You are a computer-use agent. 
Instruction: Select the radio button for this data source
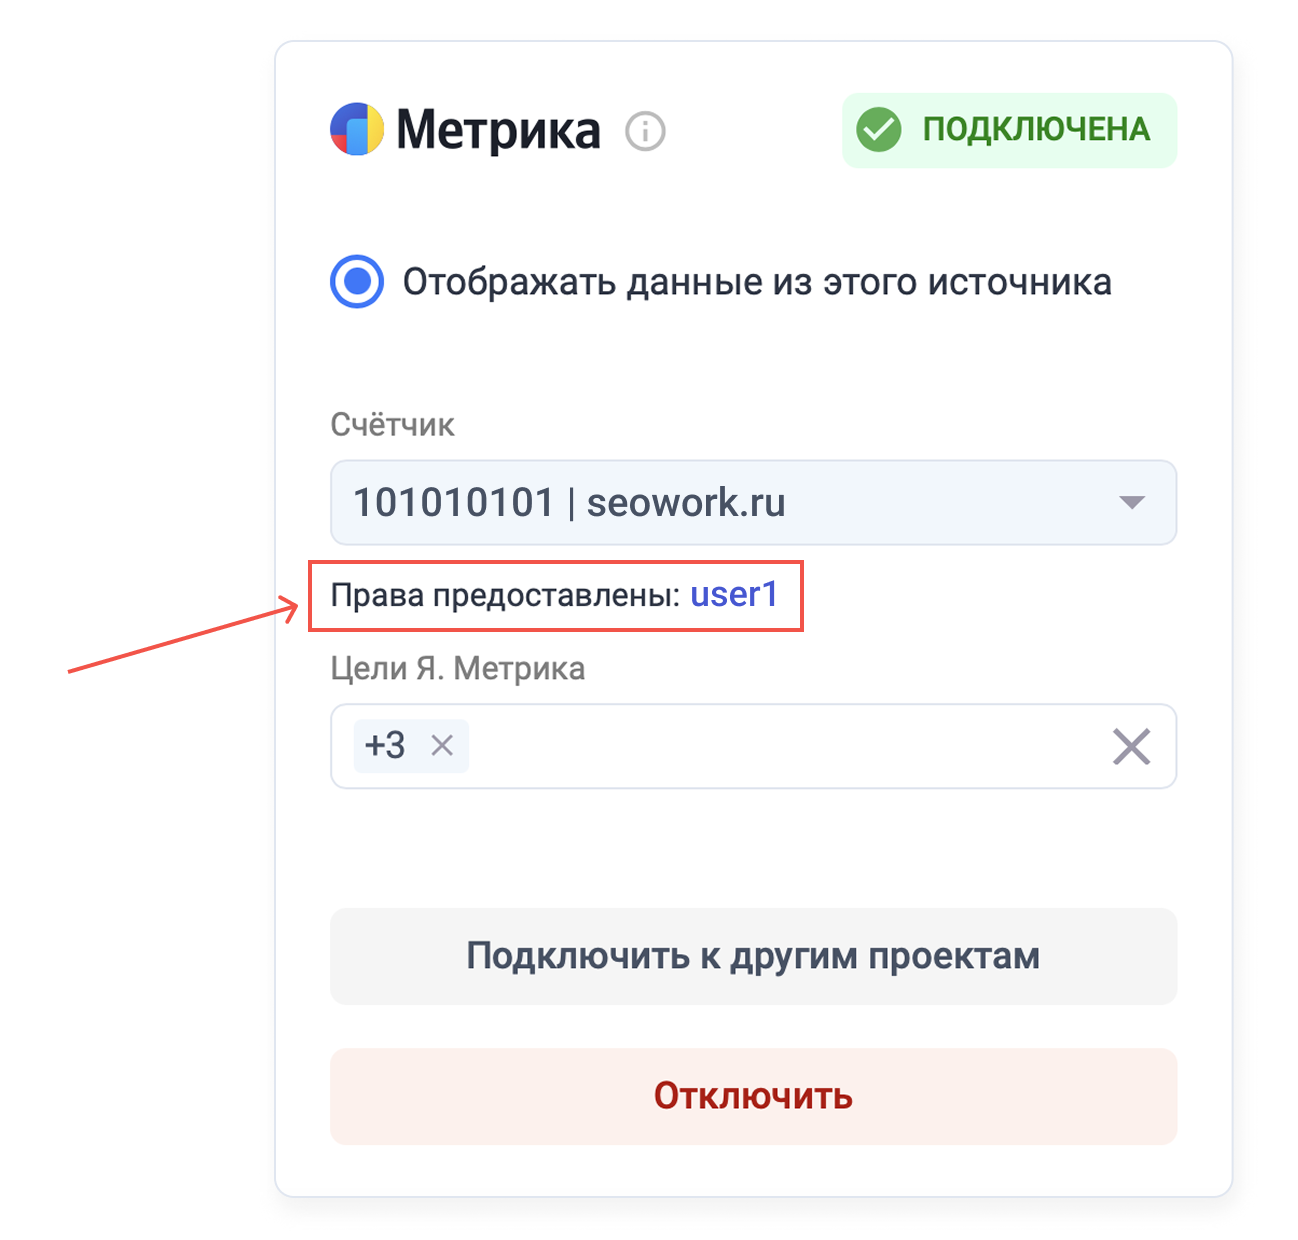tap(357, 282)
